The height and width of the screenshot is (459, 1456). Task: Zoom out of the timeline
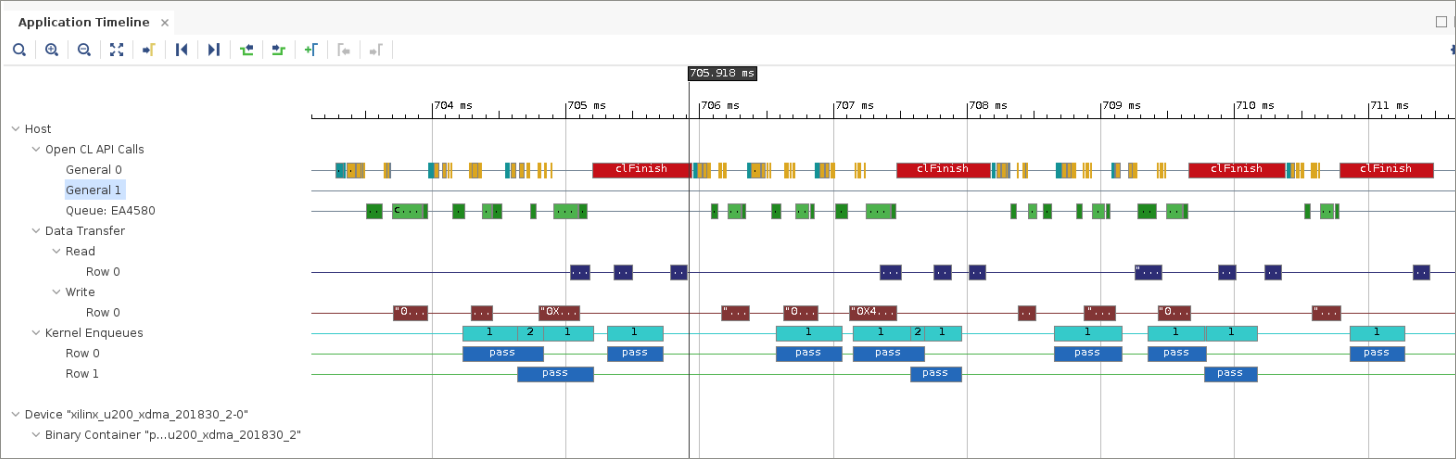(84, 49)
